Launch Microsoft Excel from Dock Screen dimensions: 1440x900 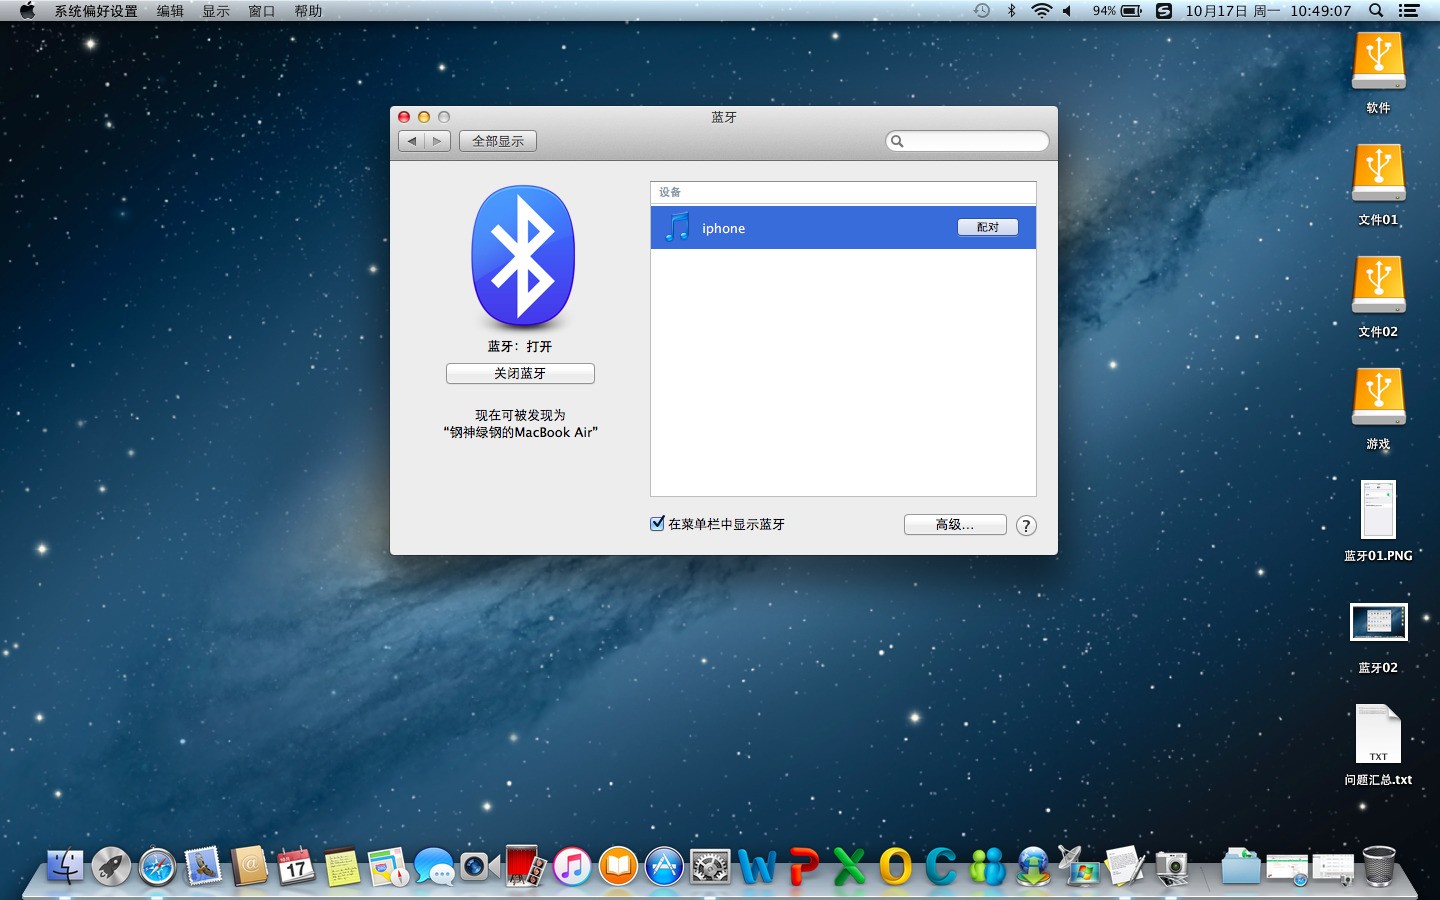click(x=849, y=866)
